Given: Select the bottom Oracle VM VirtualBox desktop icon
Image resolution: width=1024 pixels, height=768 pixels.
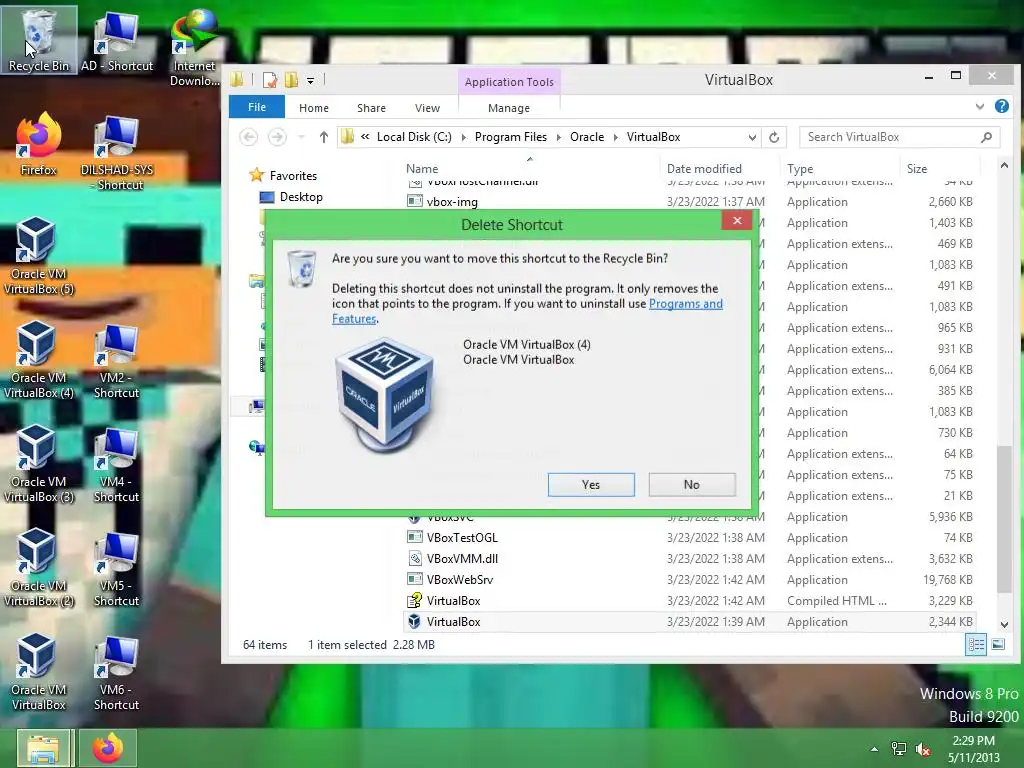Looking at the screenshot, I should tap(39, 671).
